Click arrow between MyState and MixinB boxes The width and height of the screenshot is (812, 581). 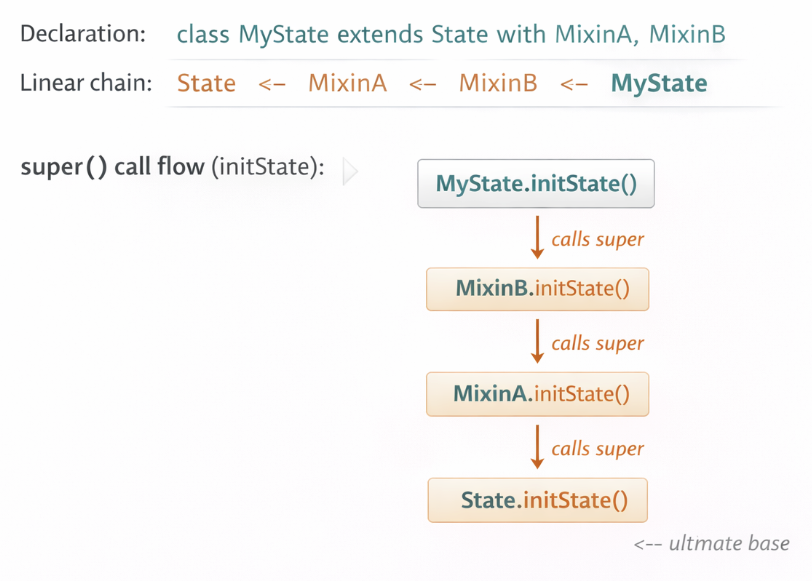point(537,237)
